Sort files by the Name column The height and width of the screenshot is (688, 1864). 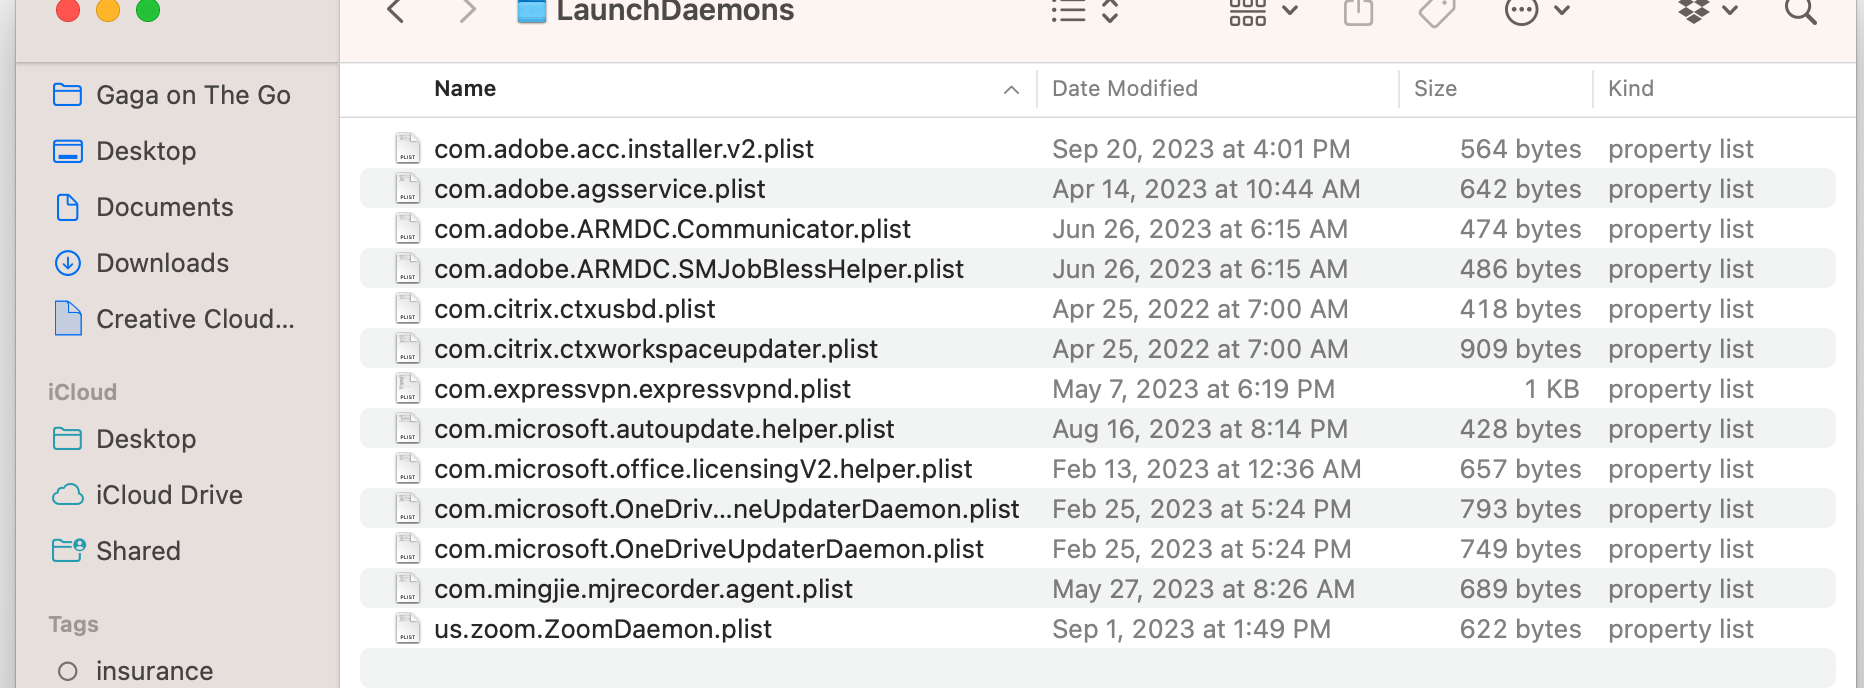465,89
